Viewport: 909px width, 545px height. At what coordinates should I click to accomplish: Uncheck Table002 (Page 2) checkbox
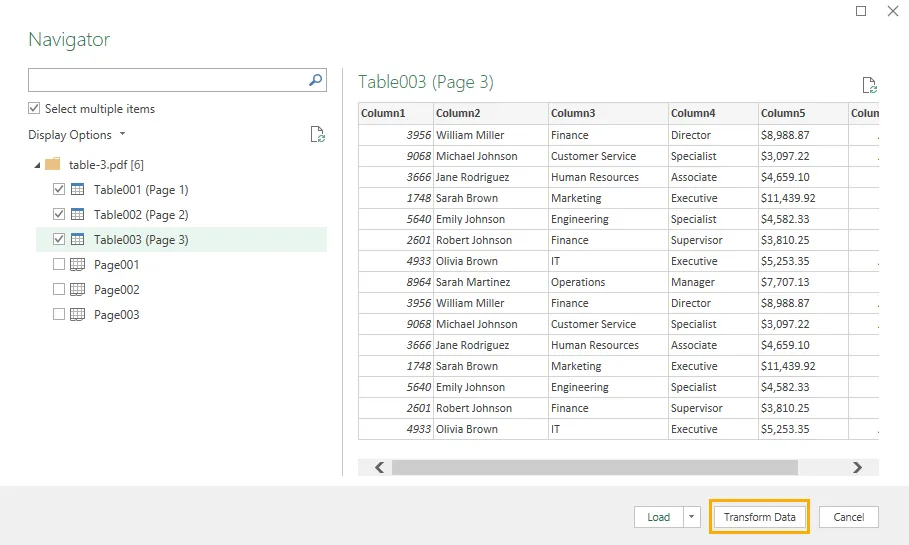[59, 214]
